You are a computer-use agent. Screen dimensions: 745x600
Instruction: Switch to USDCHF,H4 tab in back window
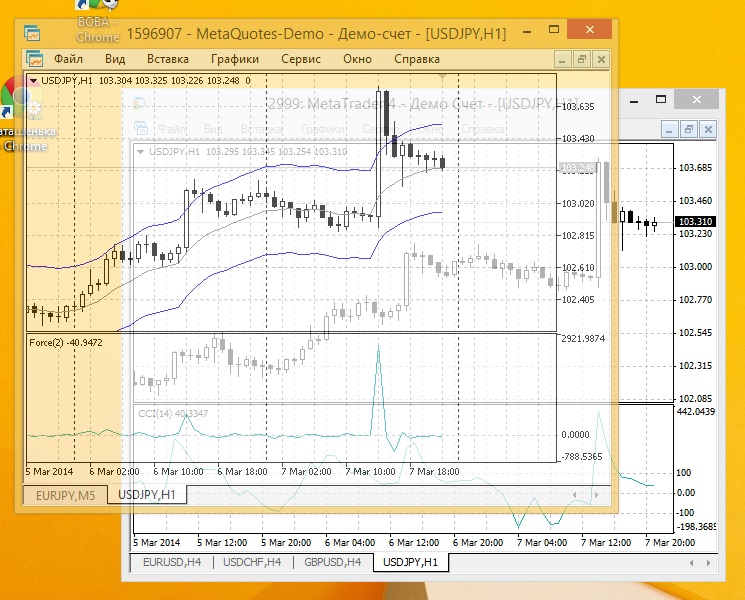252,562
